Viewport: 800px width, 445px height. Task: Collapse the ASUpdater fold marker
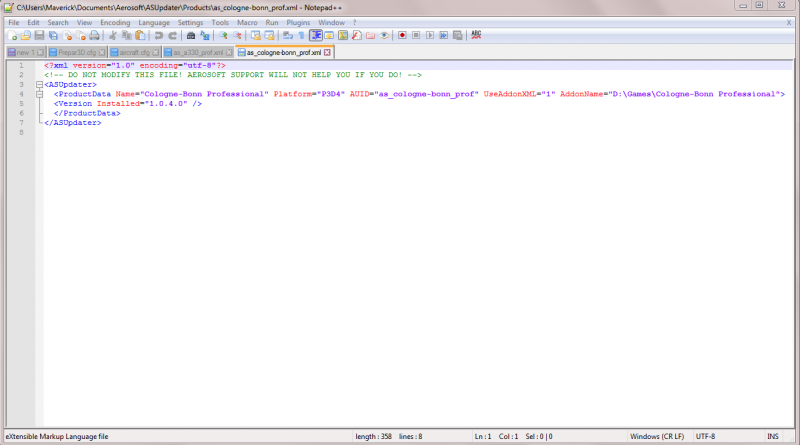point(39,85)
